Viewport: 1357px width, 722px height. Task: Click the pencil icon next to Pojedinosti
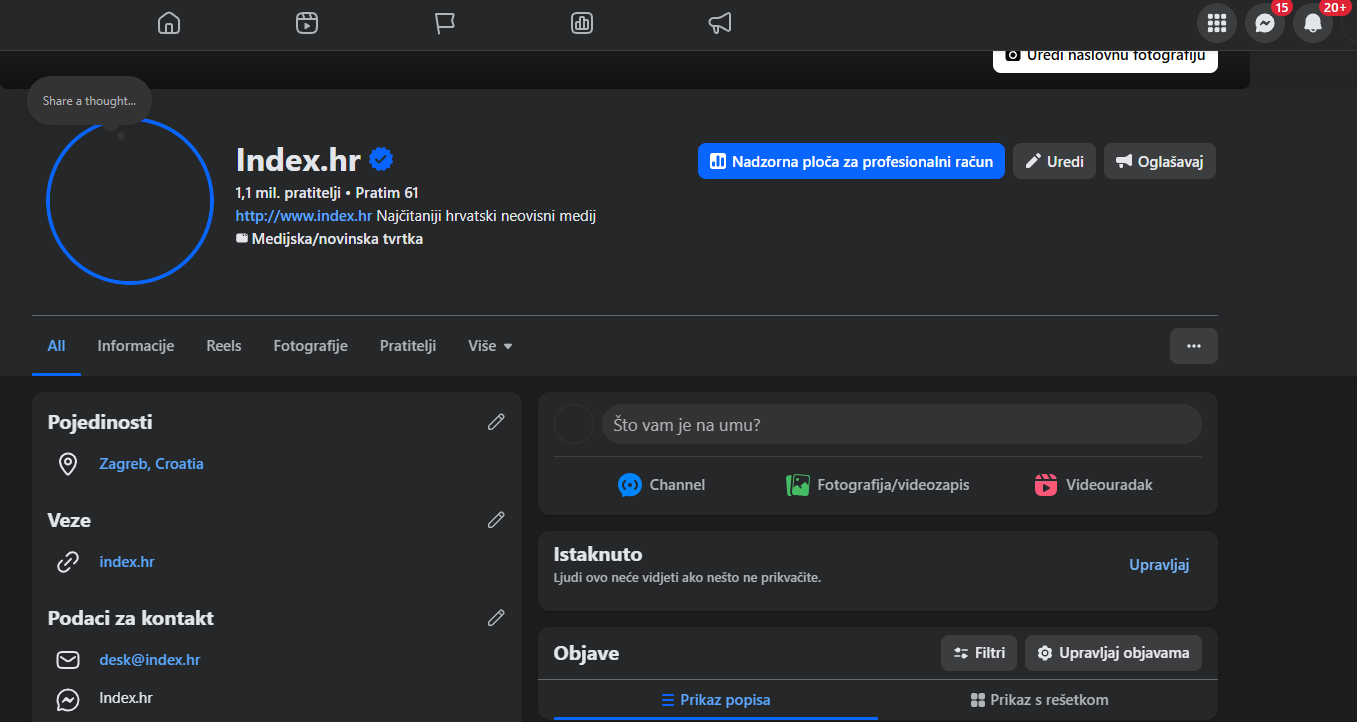tap(496, 422)
